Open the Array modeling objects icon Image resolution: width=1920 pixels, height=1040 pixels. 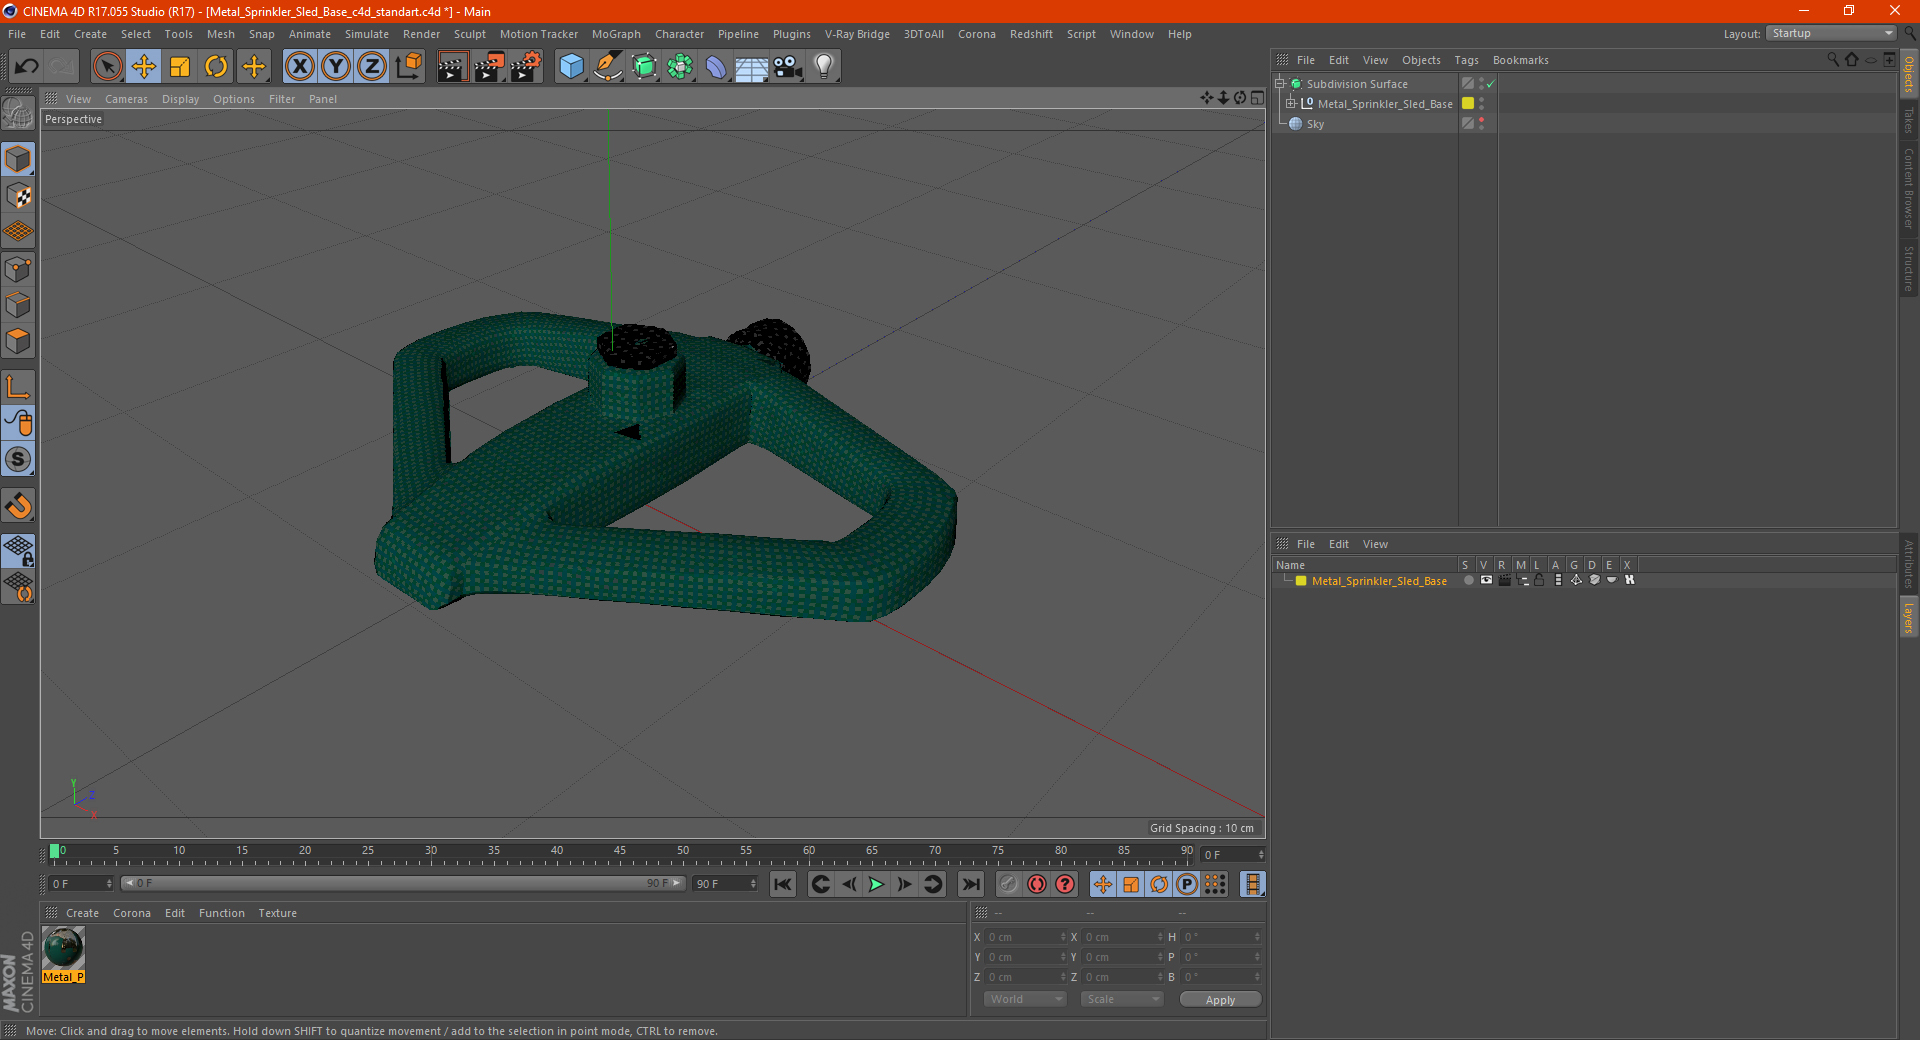(680, 67)
